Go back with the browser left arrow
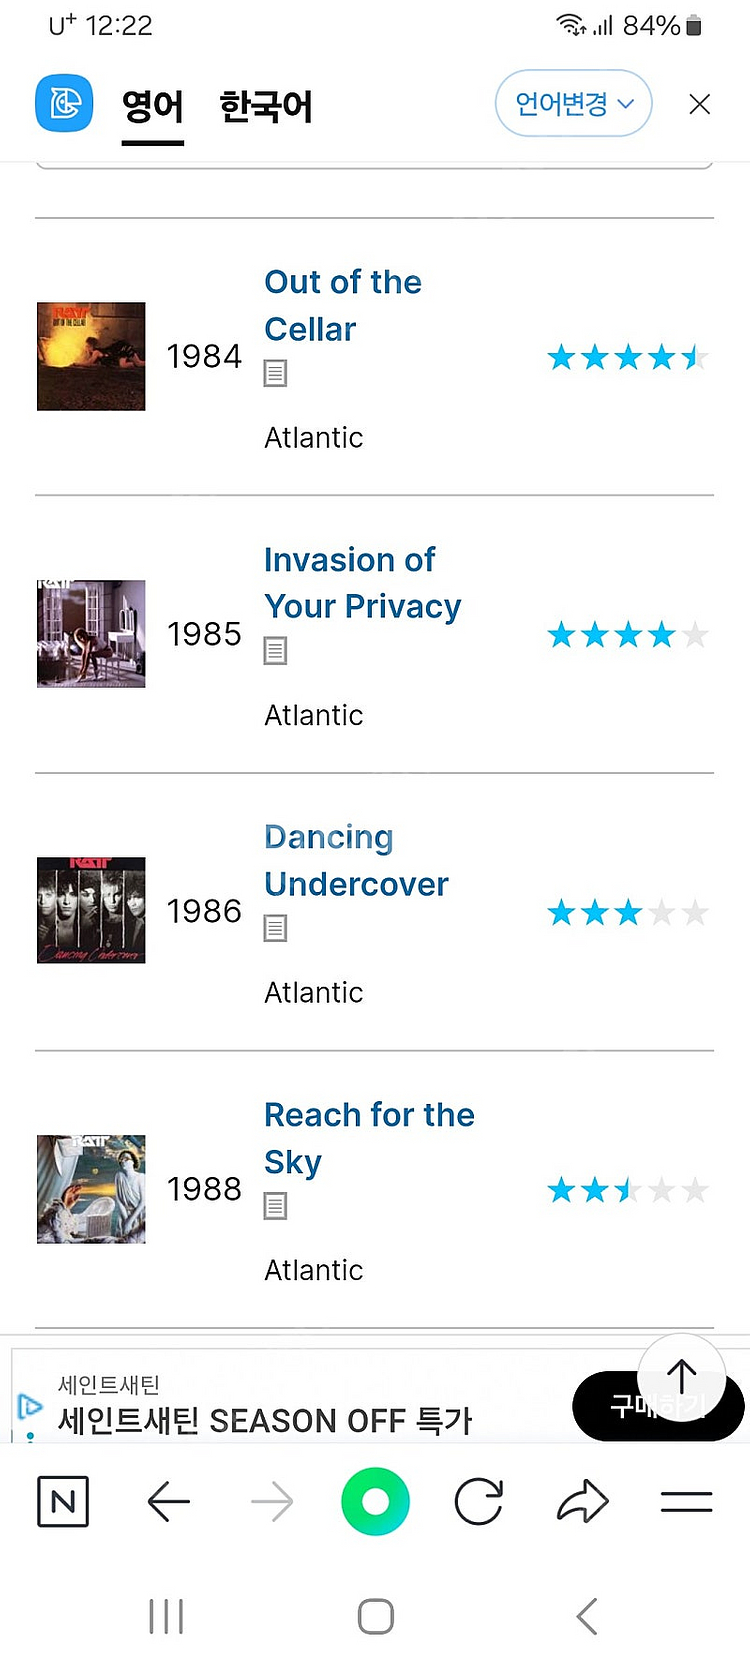Viewport: 750px width, 1673px height. (x=168, y=1501)
